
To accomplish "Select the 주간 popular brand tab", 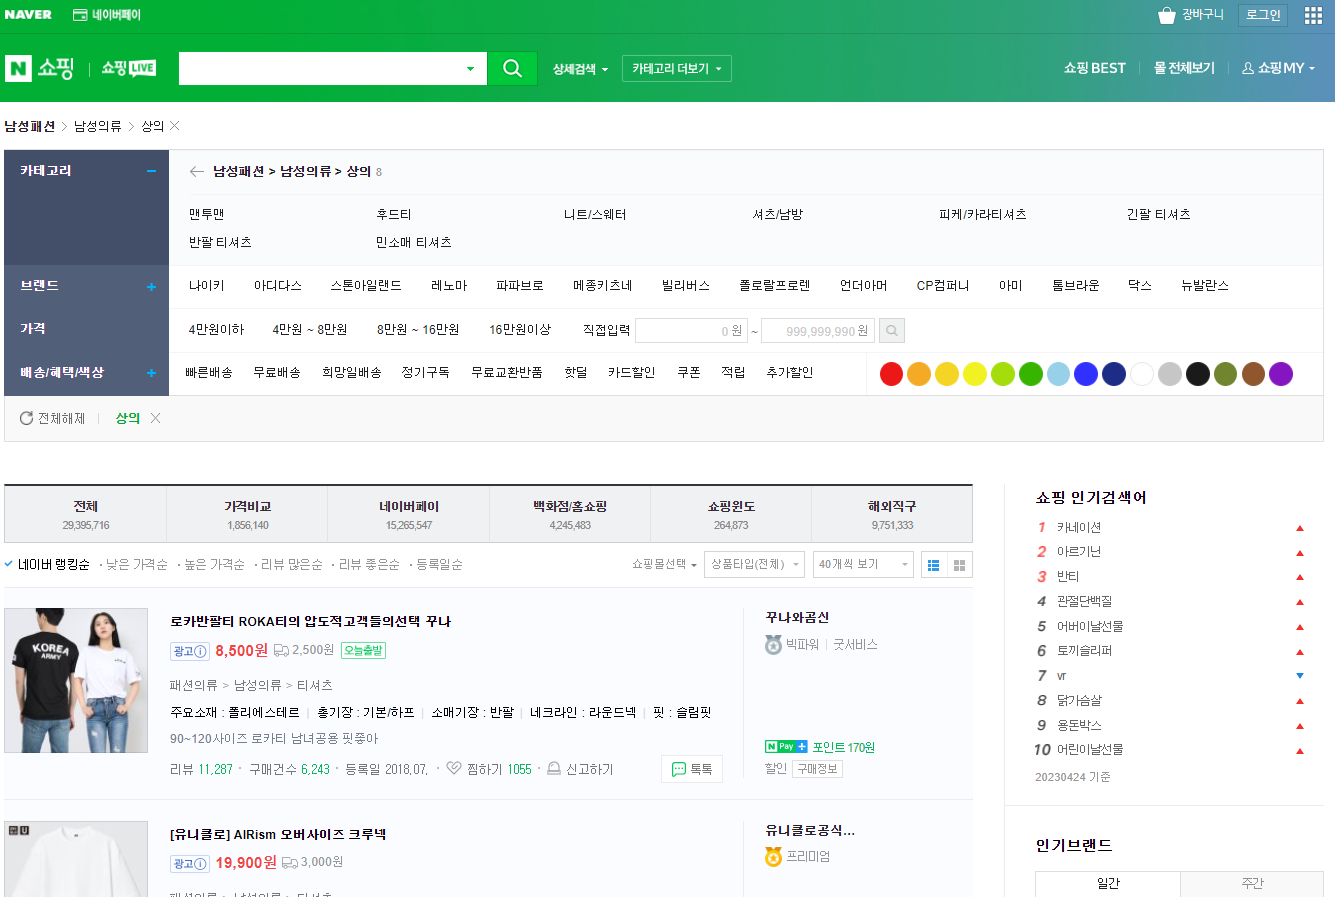I will coord(1252,884).
